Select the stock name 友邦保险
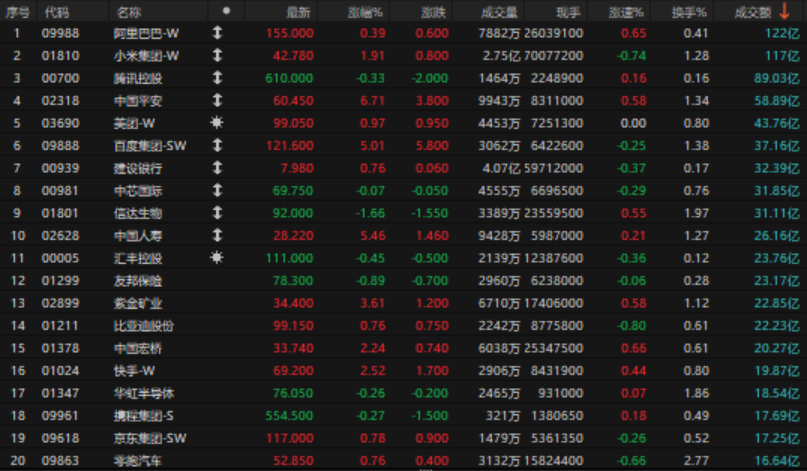 [138, 281]
